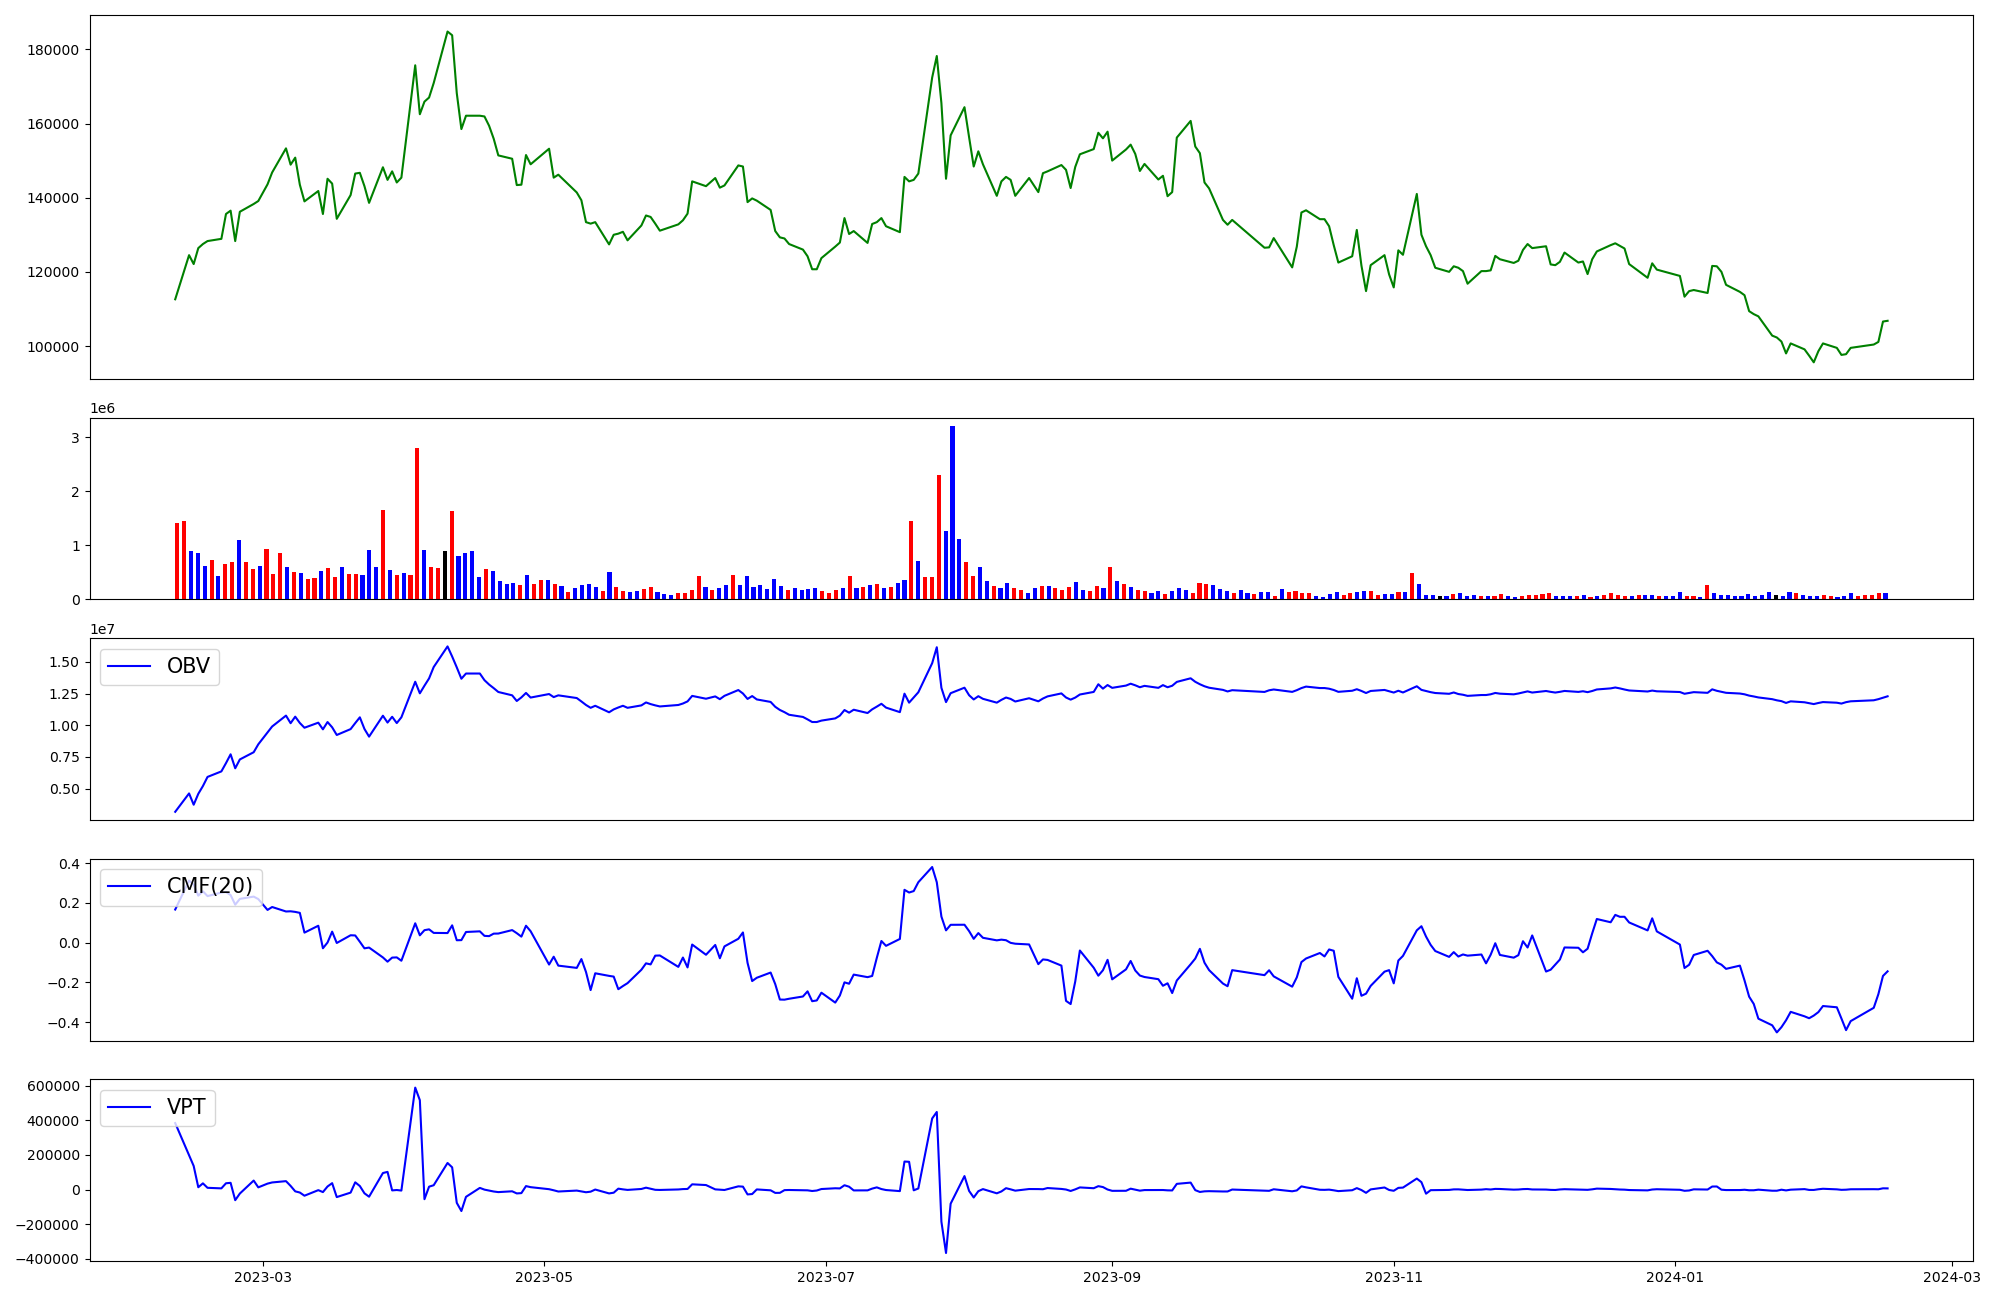This screenshot has height=1300, width=2000.
Task: Click the 180000 price axis label
Action: tap(53, 50)
